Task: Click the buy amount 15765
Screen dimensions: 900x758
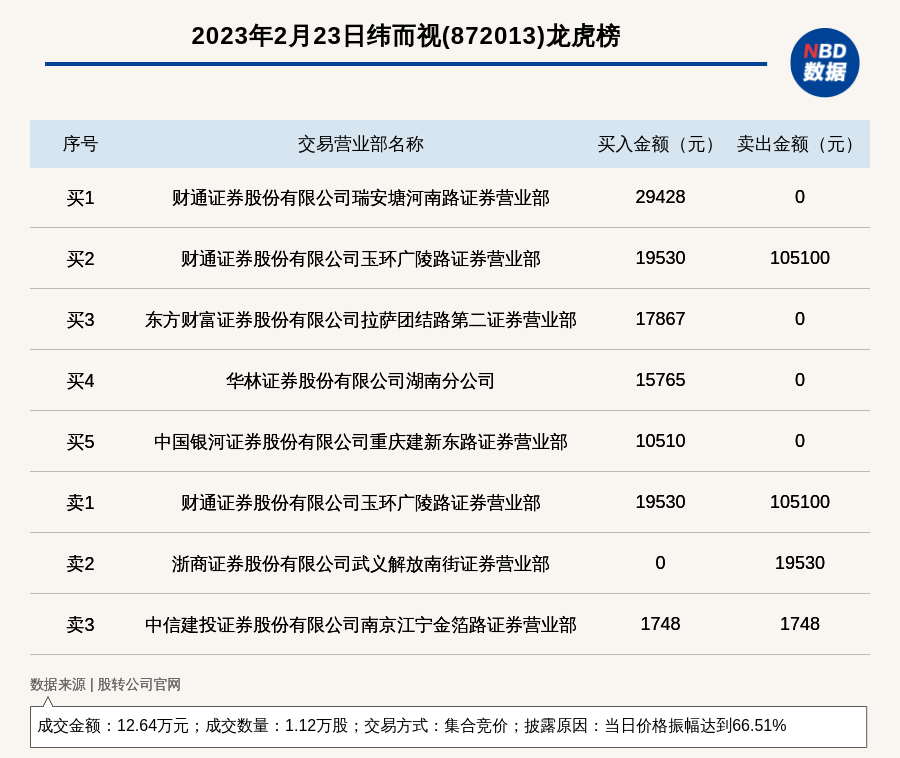Action: [660, 380]
